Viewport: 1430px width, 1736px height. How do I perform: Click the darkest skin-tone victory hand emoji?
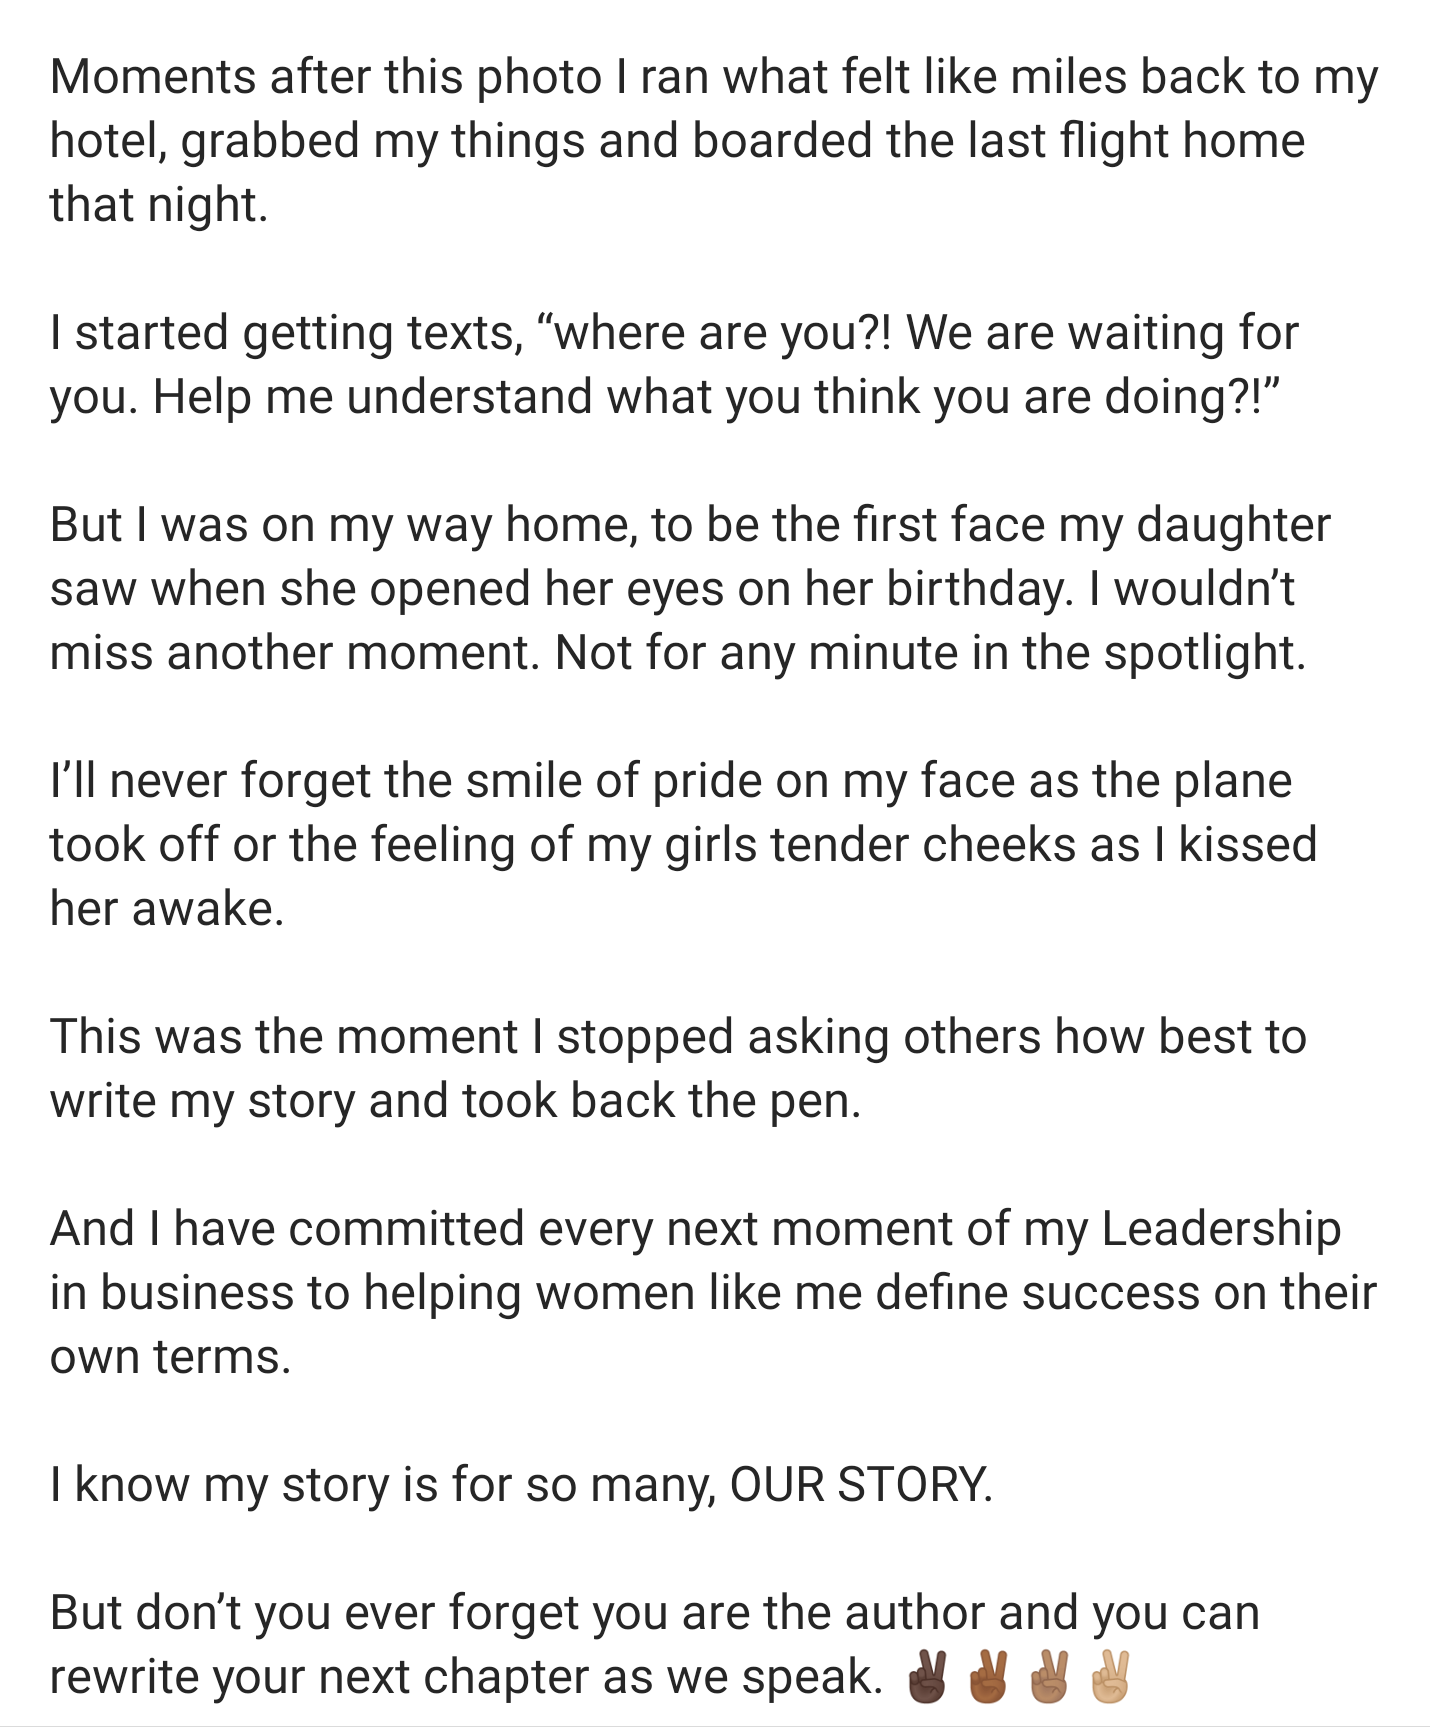(x=927, y=1677)
